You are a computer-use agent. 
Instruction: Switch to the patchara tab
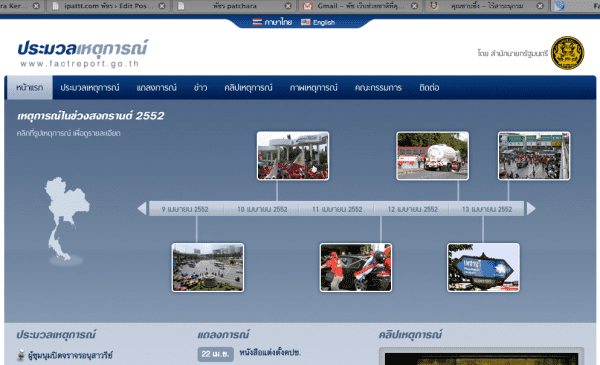pyautogui.click(x=235, y=6)
